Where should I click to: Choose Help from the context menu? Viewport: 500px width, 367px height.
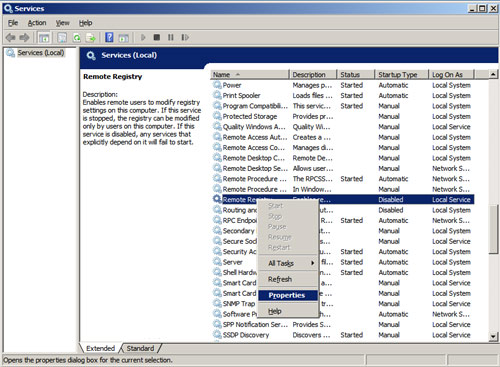click(288, 311)
